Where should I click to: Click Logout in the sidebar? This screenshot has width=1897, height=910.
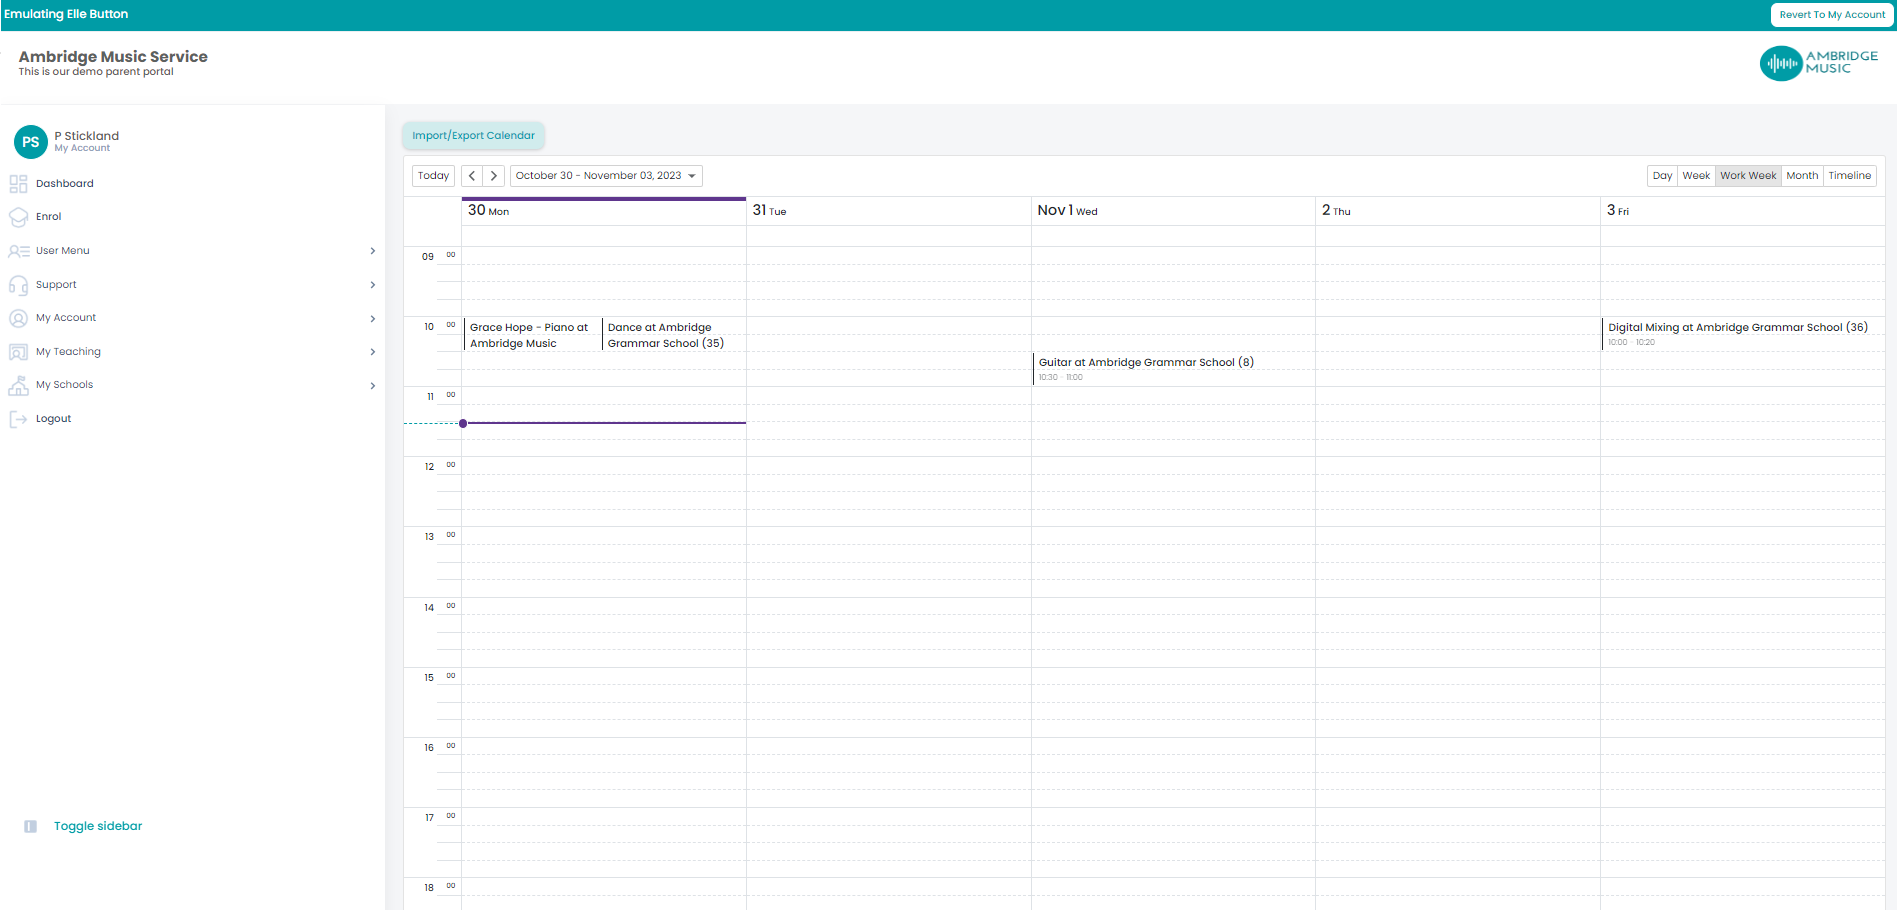54,419
